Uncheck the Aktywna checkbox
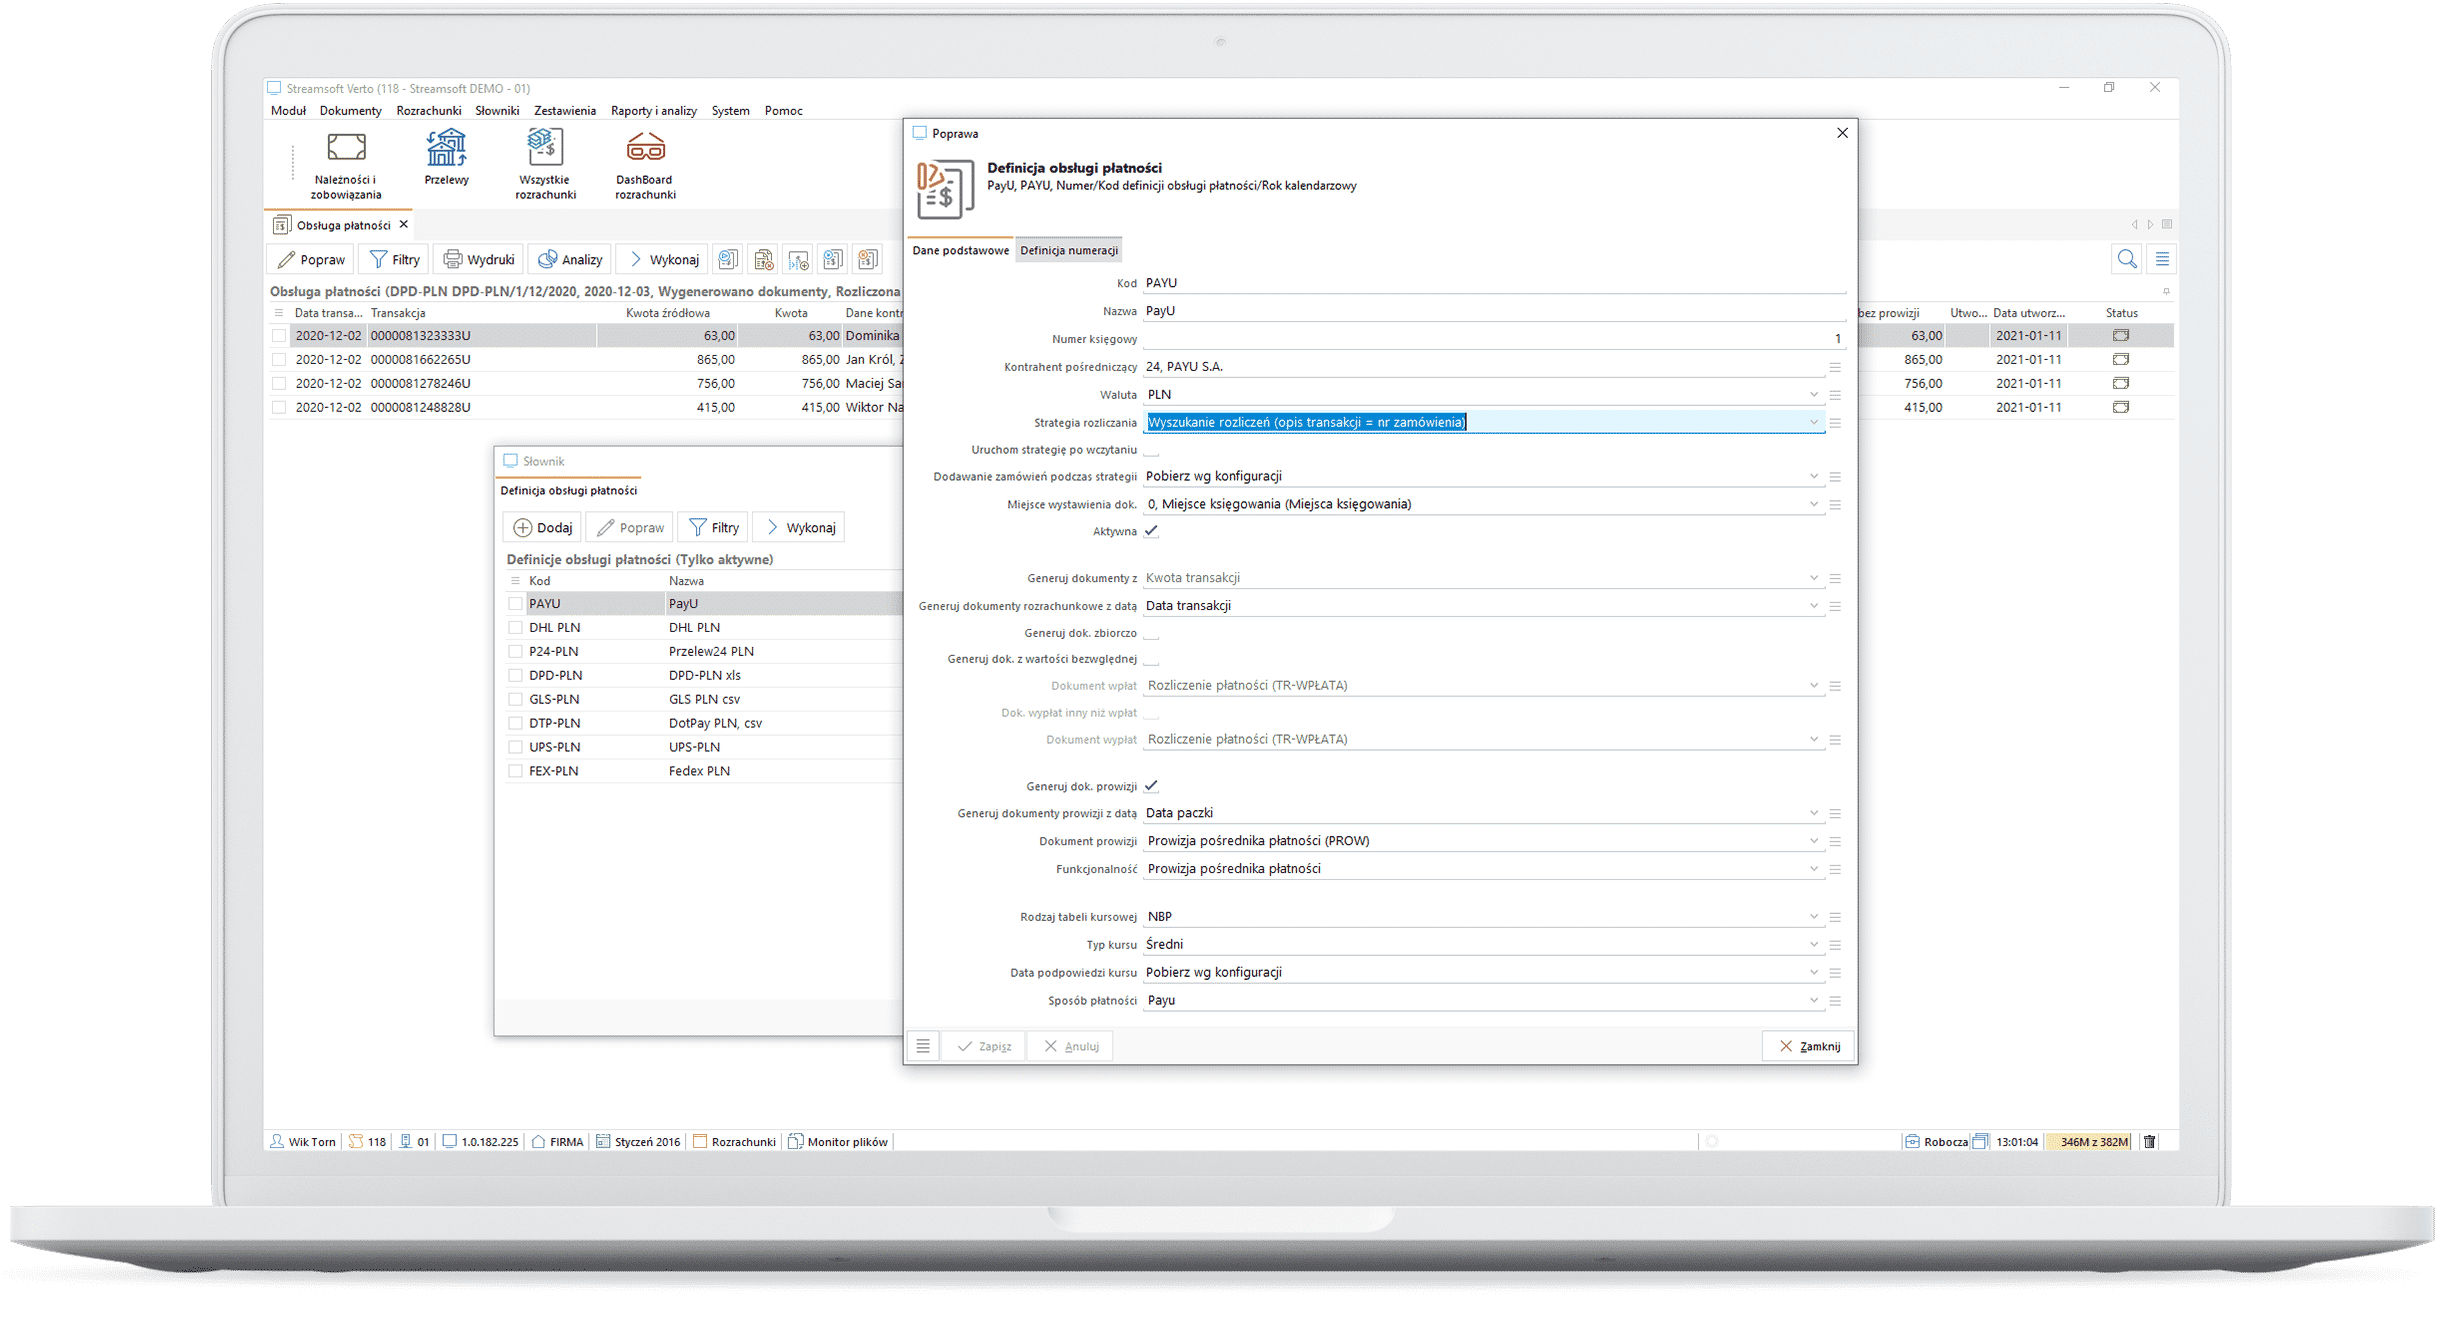Screen dimensions: 2450x1333 tap(1151, 532)
